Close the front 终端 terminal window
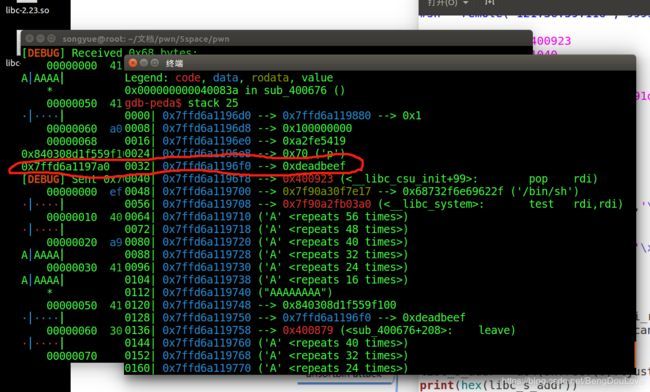 coord(133,63)
